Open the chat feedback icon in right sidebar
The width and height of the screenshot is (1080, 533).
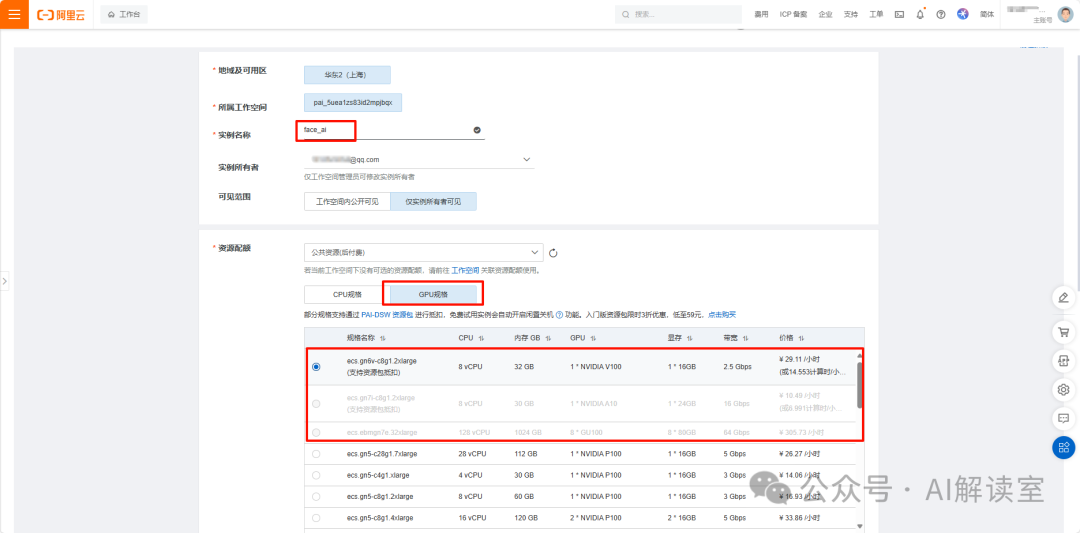point(1063,418)
